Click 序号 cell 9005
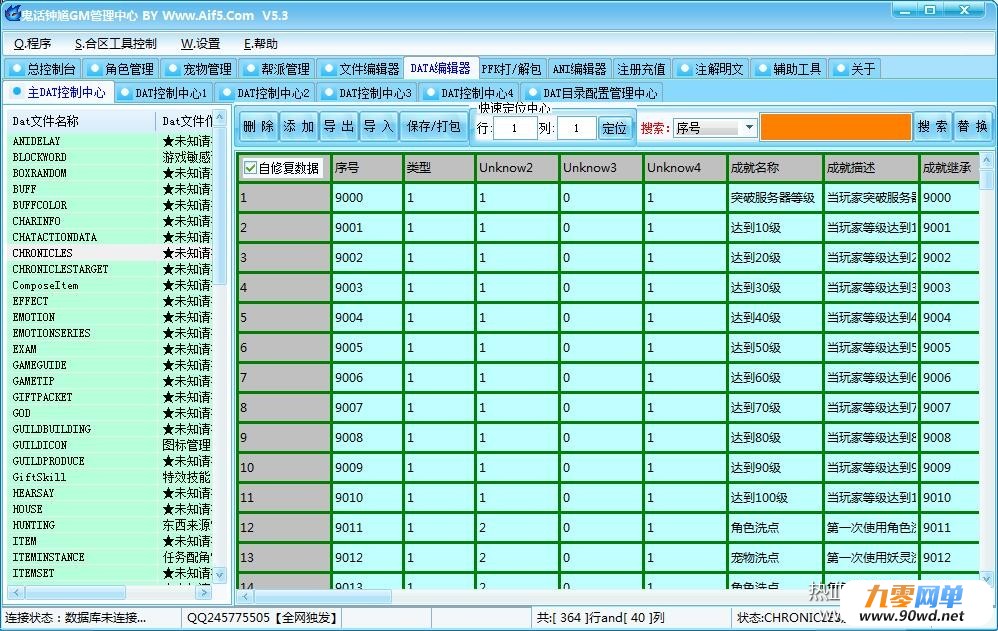This screenshot has width=998, height=631. pyautogui.click(x=367, y=348)
